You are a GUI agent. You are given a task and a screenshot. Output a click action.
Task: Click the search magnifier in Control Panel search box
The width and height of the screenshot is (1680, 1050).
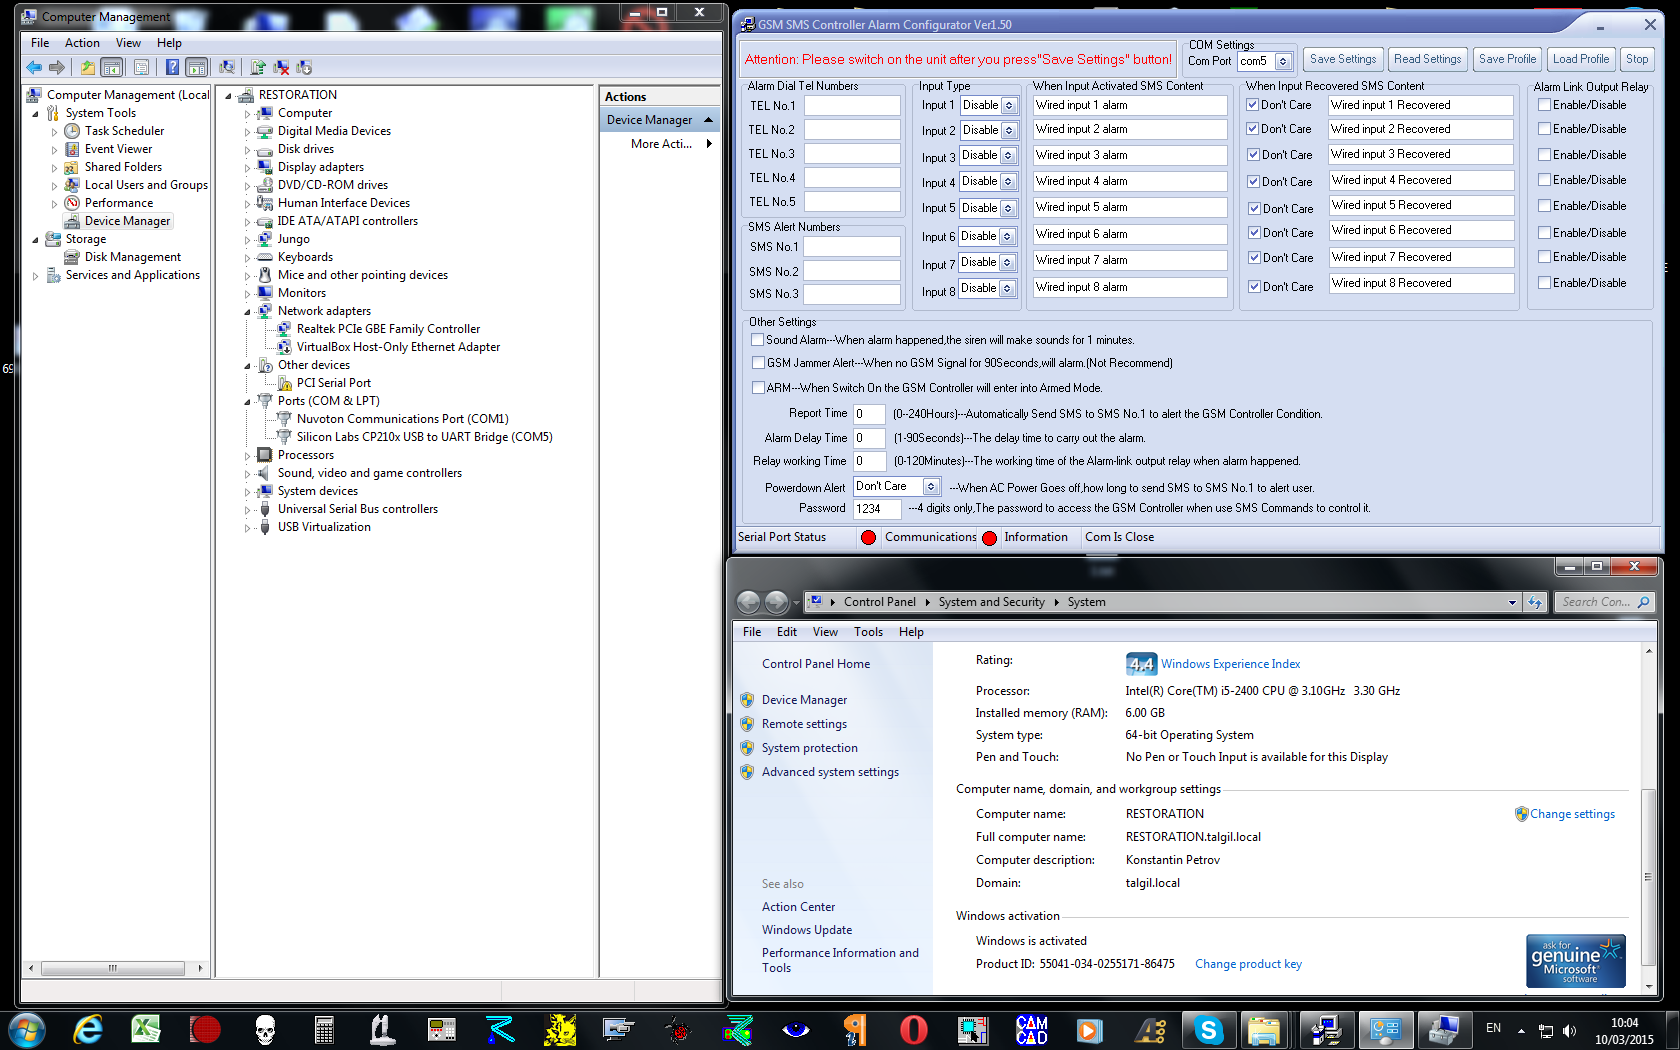pos(1643,602)
